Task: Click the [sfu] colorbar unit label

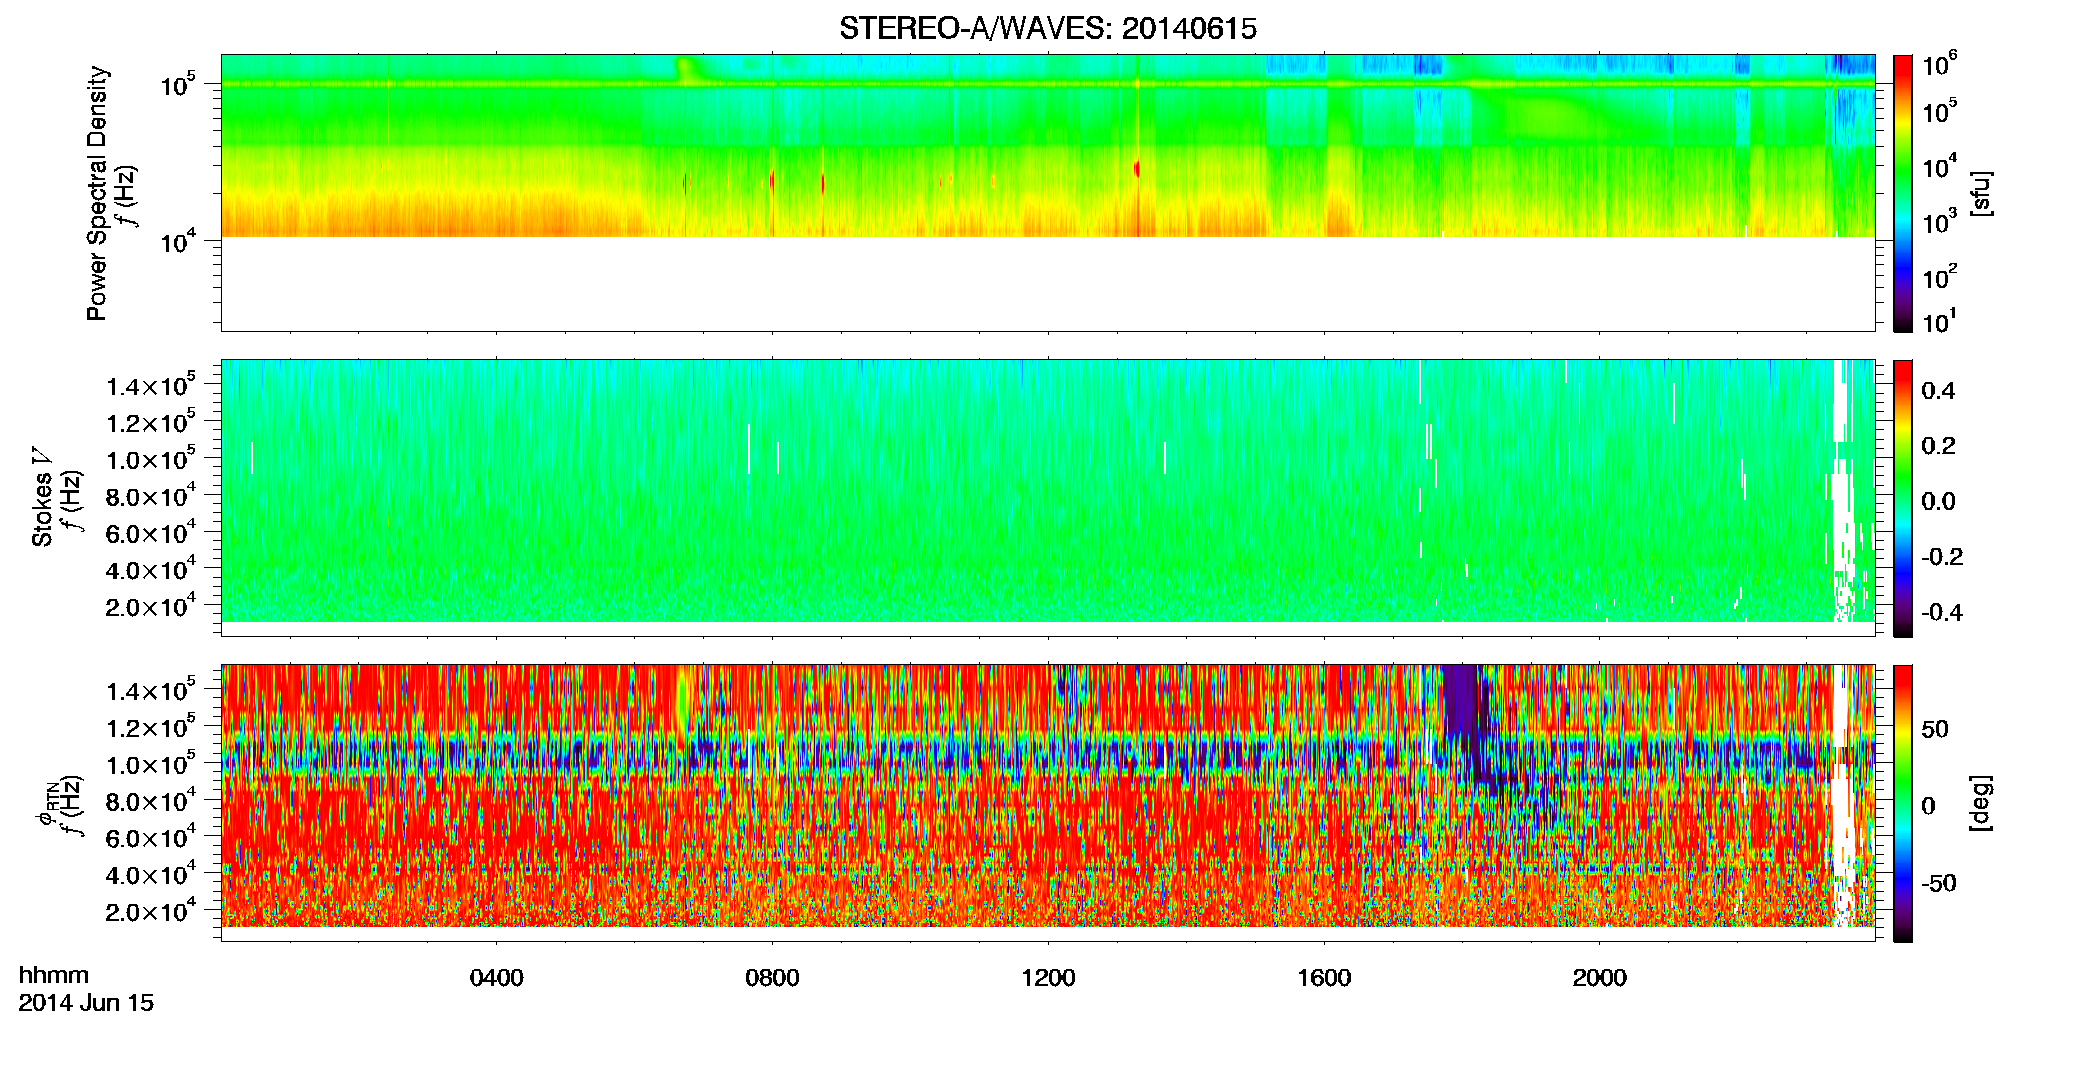Action: click(x=1982, y=193)
